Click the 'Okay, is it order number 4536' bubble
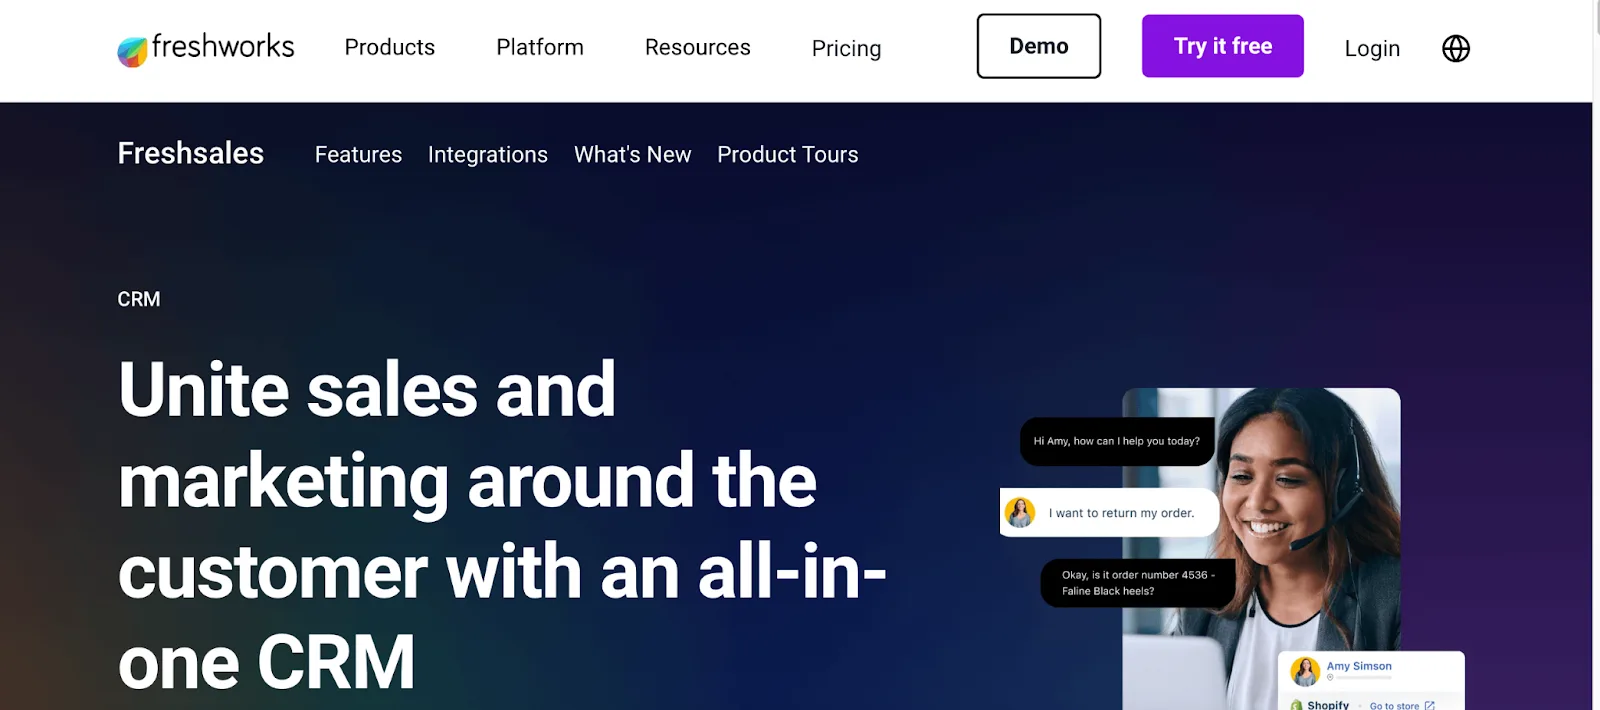The image size is (1600, 710). coord(1138,583)
